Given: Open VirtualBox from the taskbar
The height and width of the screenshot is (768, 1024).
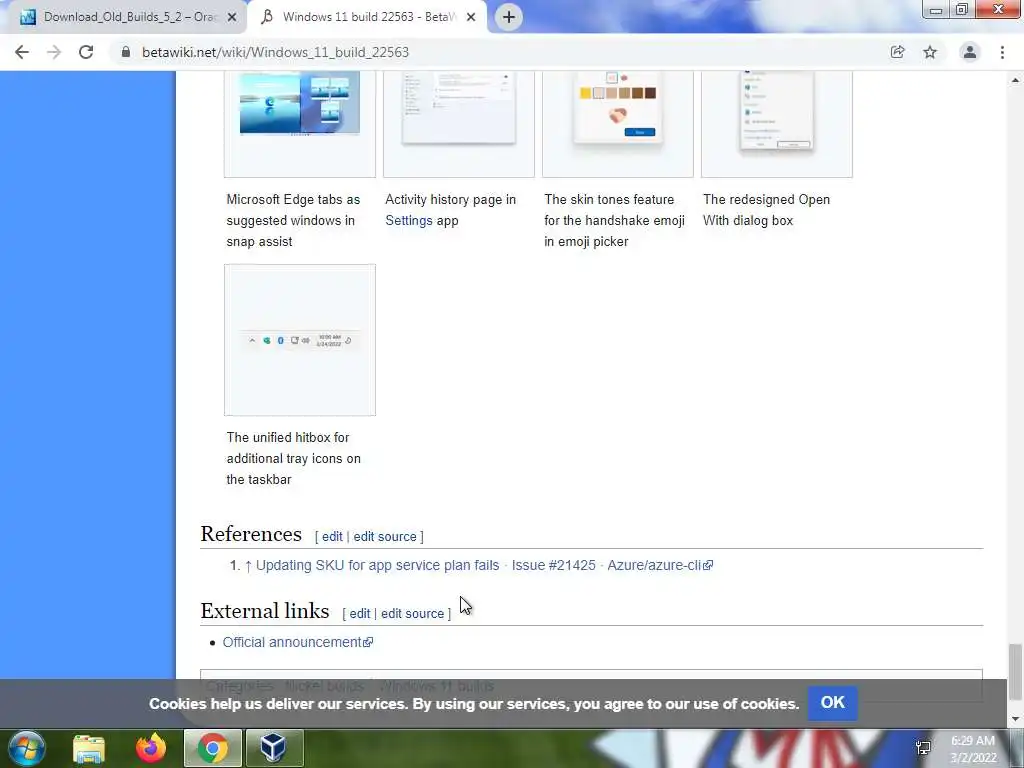Looking at the screenshot, I should pyautogui.click(x=274, y=748).
